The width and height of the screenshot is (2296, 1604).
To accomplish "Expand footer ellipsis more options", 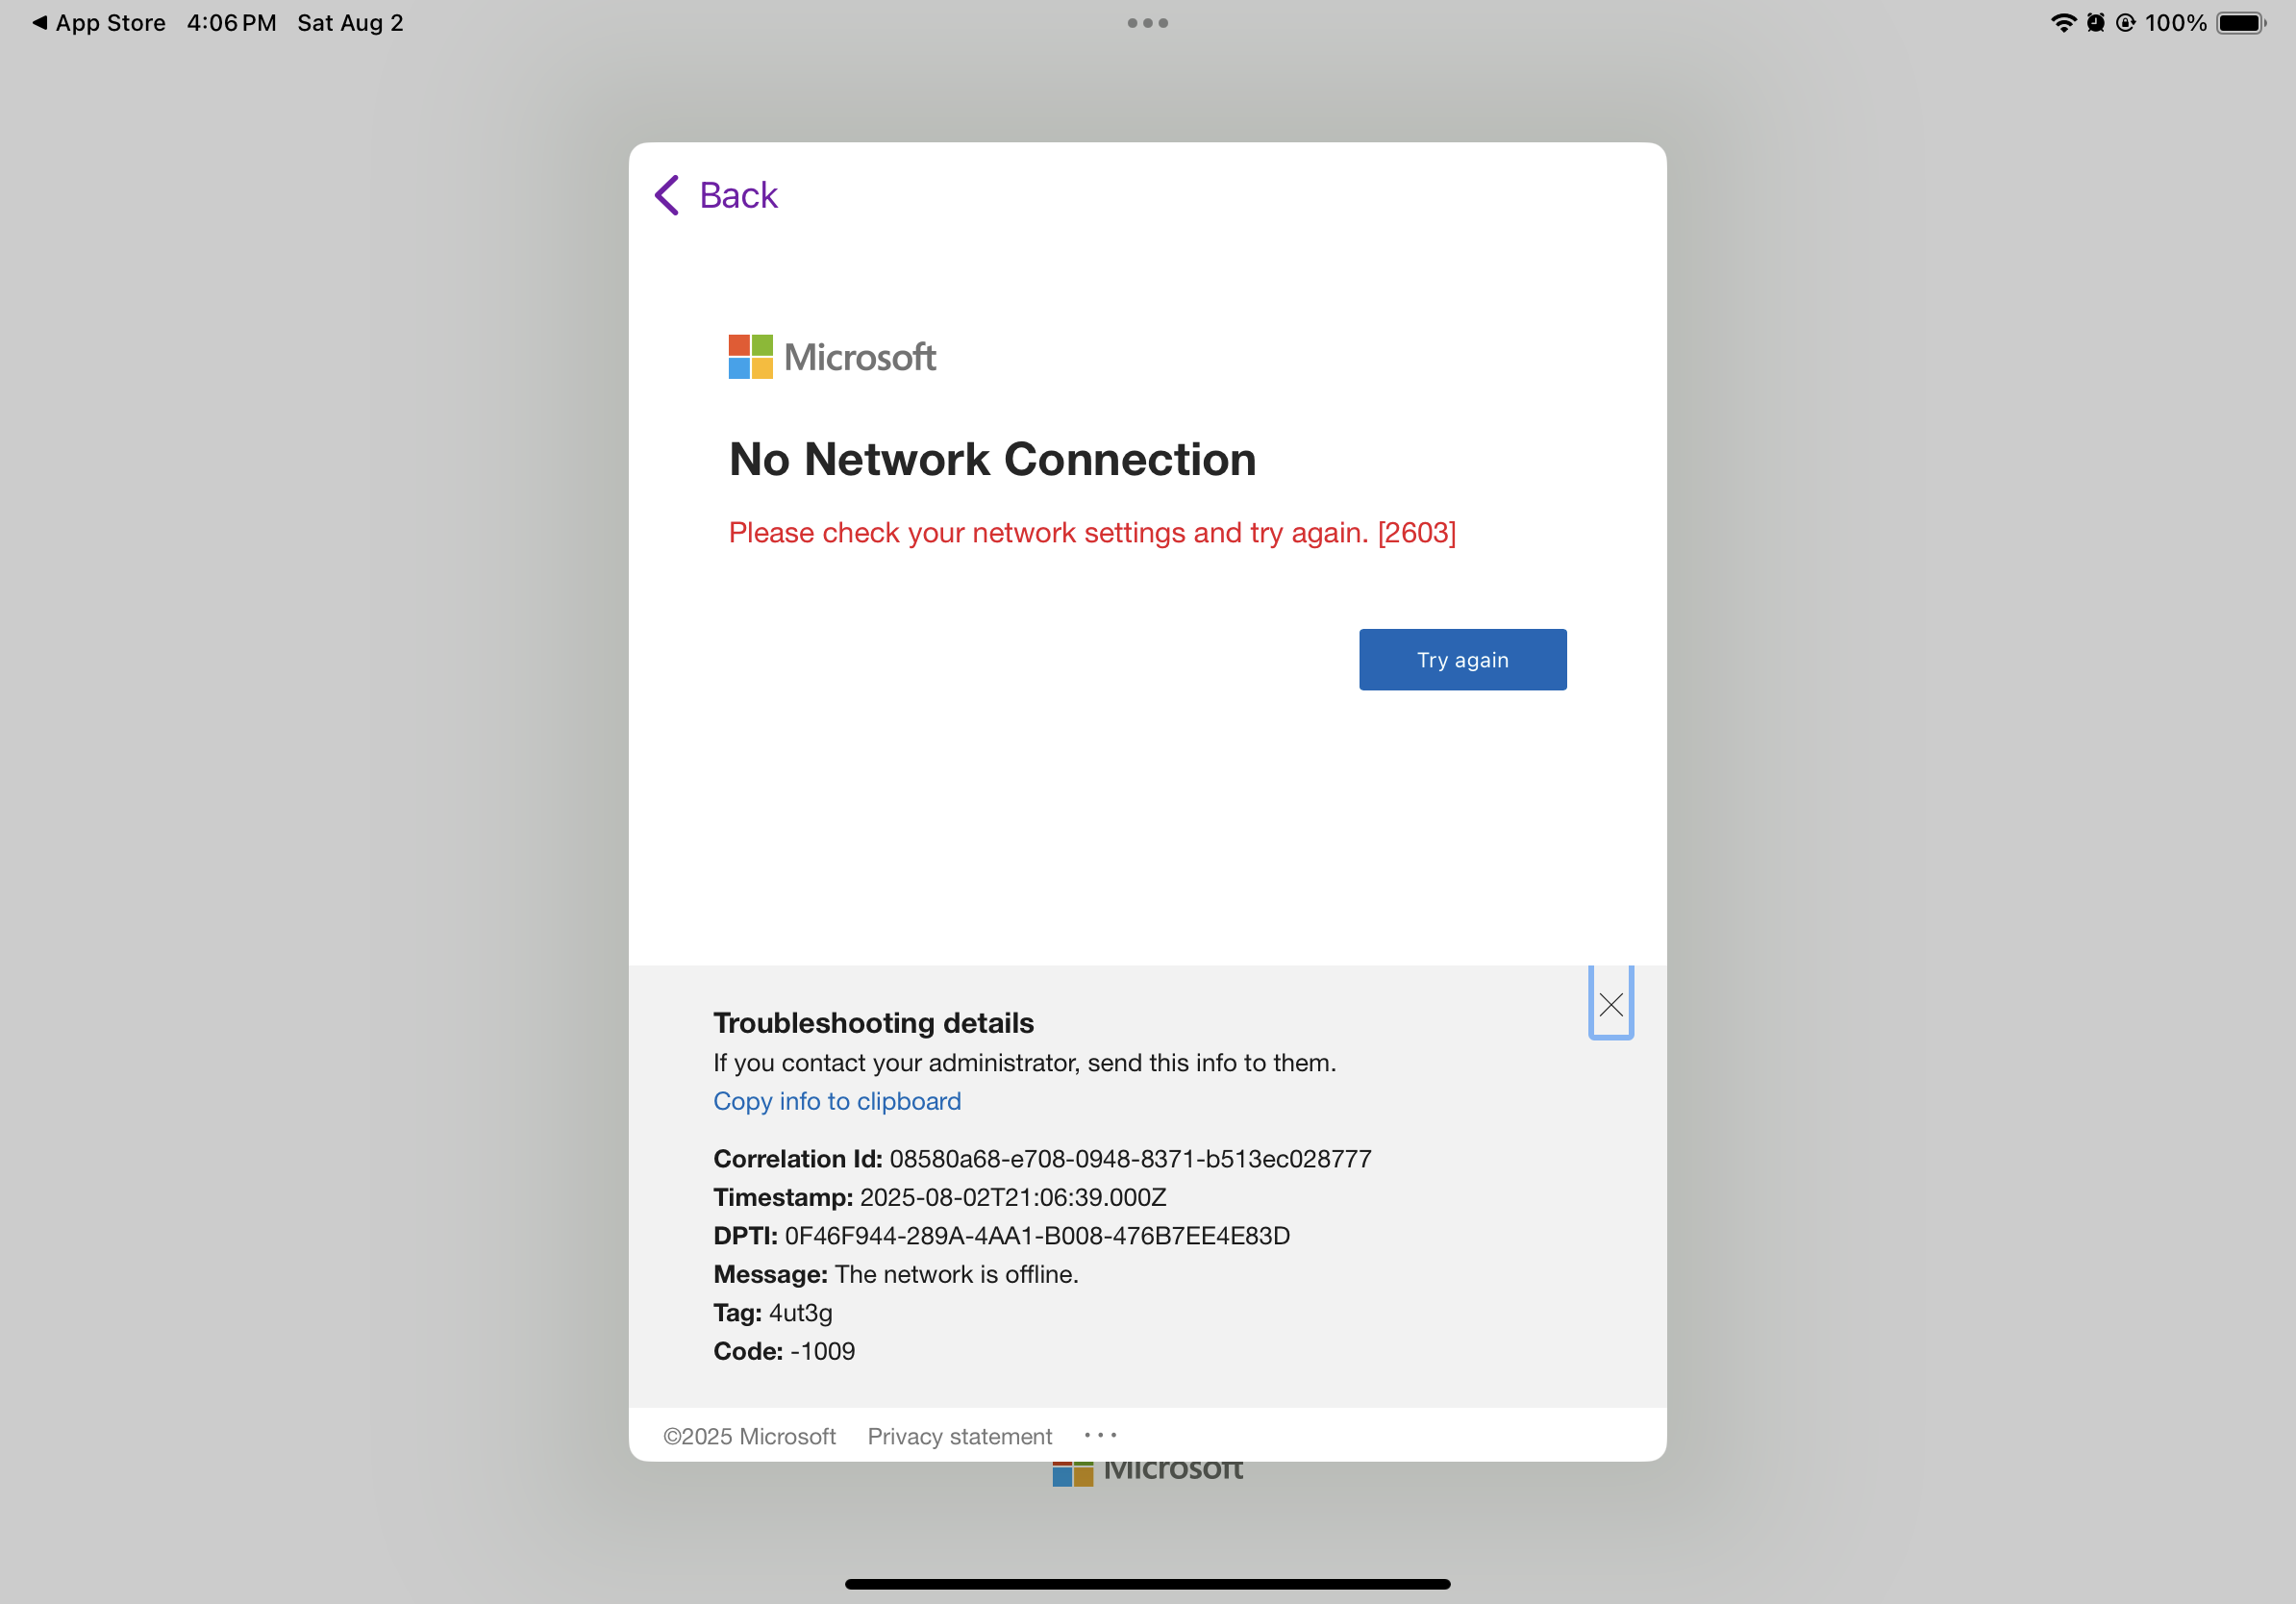I will [1100, 1435].
